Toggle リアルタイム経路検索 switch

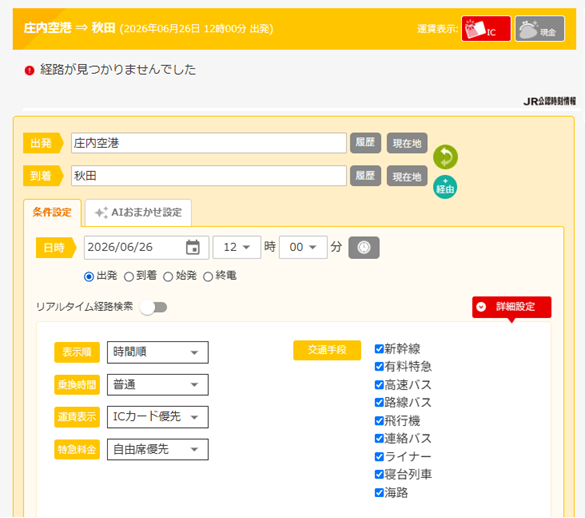153,308
